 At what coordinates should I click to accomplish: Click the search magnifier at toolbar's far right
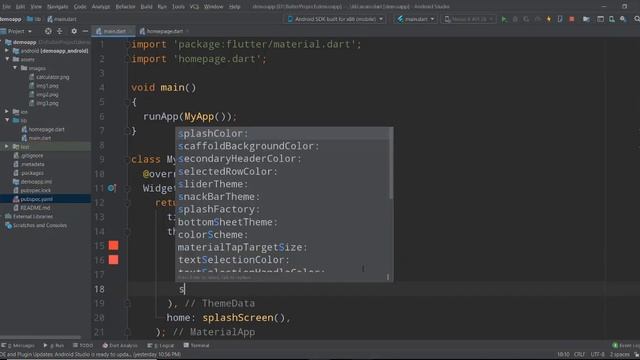636,19
